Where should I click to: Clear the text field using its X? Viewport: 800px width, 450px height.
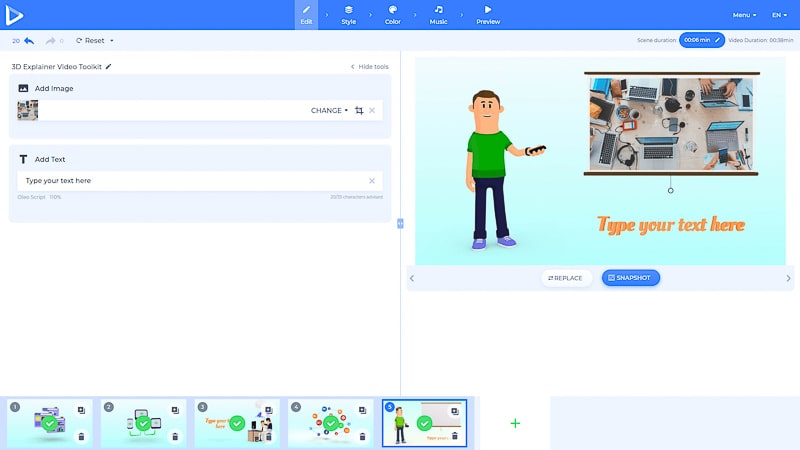(372, 181)
